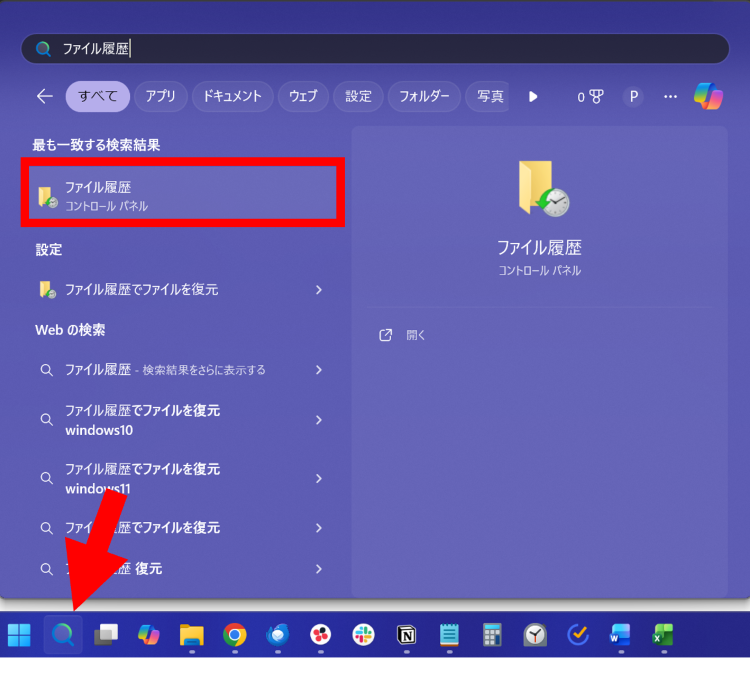Switch to the ドキュメント filter tab
This screenshot has height=680, width=750.
232,96
